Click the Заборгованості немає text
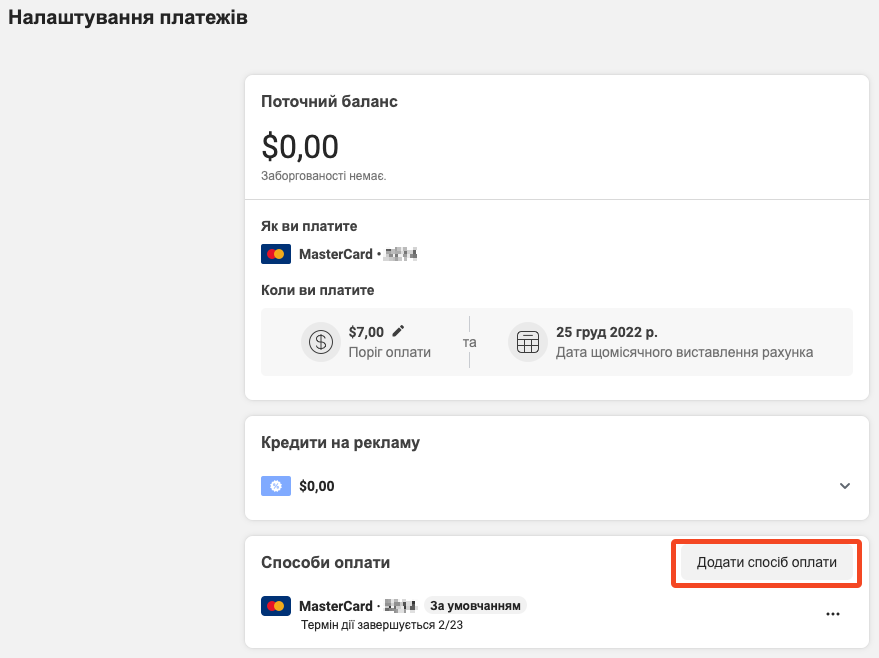Viewport: 879px width, 658px height. [x=324, y=176]
